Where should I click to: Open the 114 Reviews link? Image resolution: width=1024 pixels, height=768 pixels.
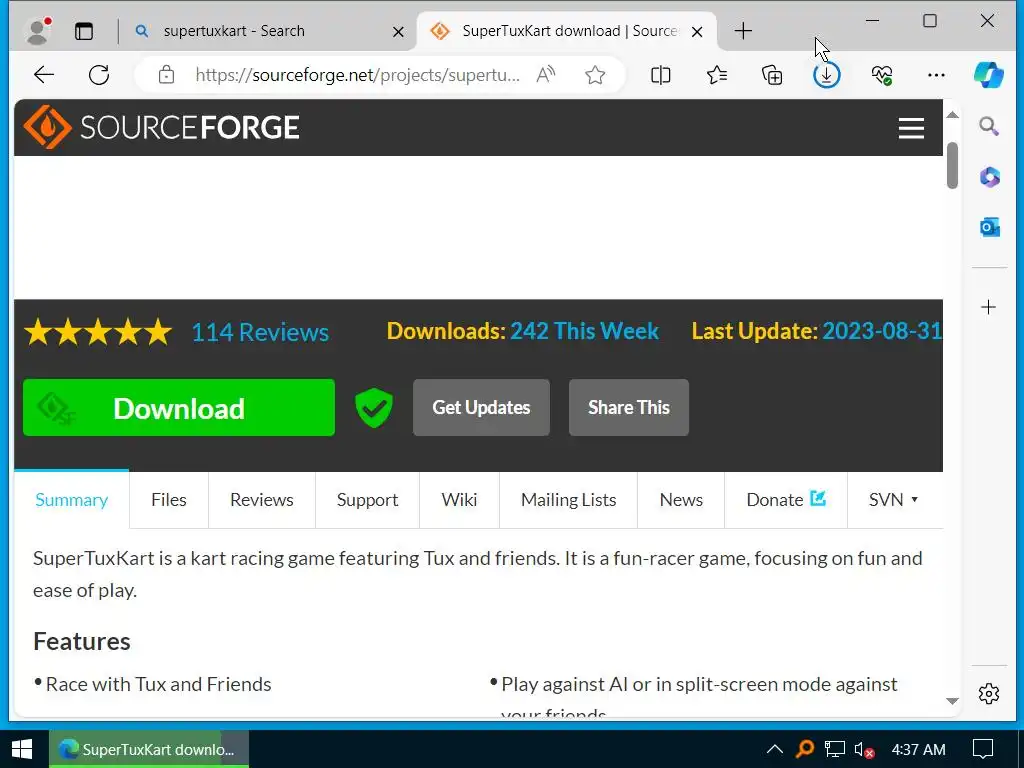pyautogui.click(x=260, y=332)
